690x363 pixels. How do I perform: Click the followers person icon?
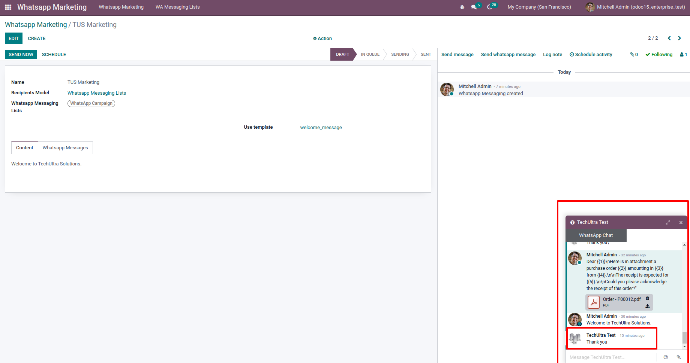683,55
